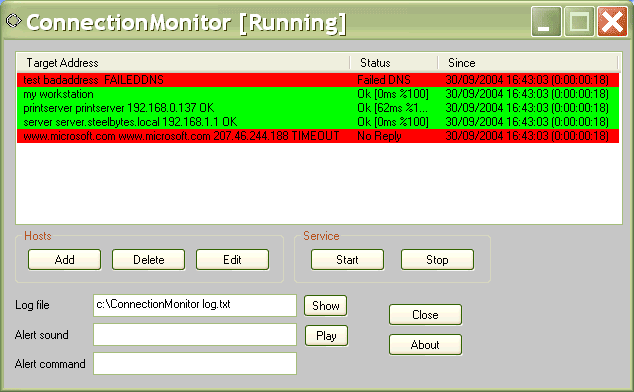Select the printserver 192.168.0.137 row
The width and height of the screenshot is (634, 392).
tap(318, 108)
